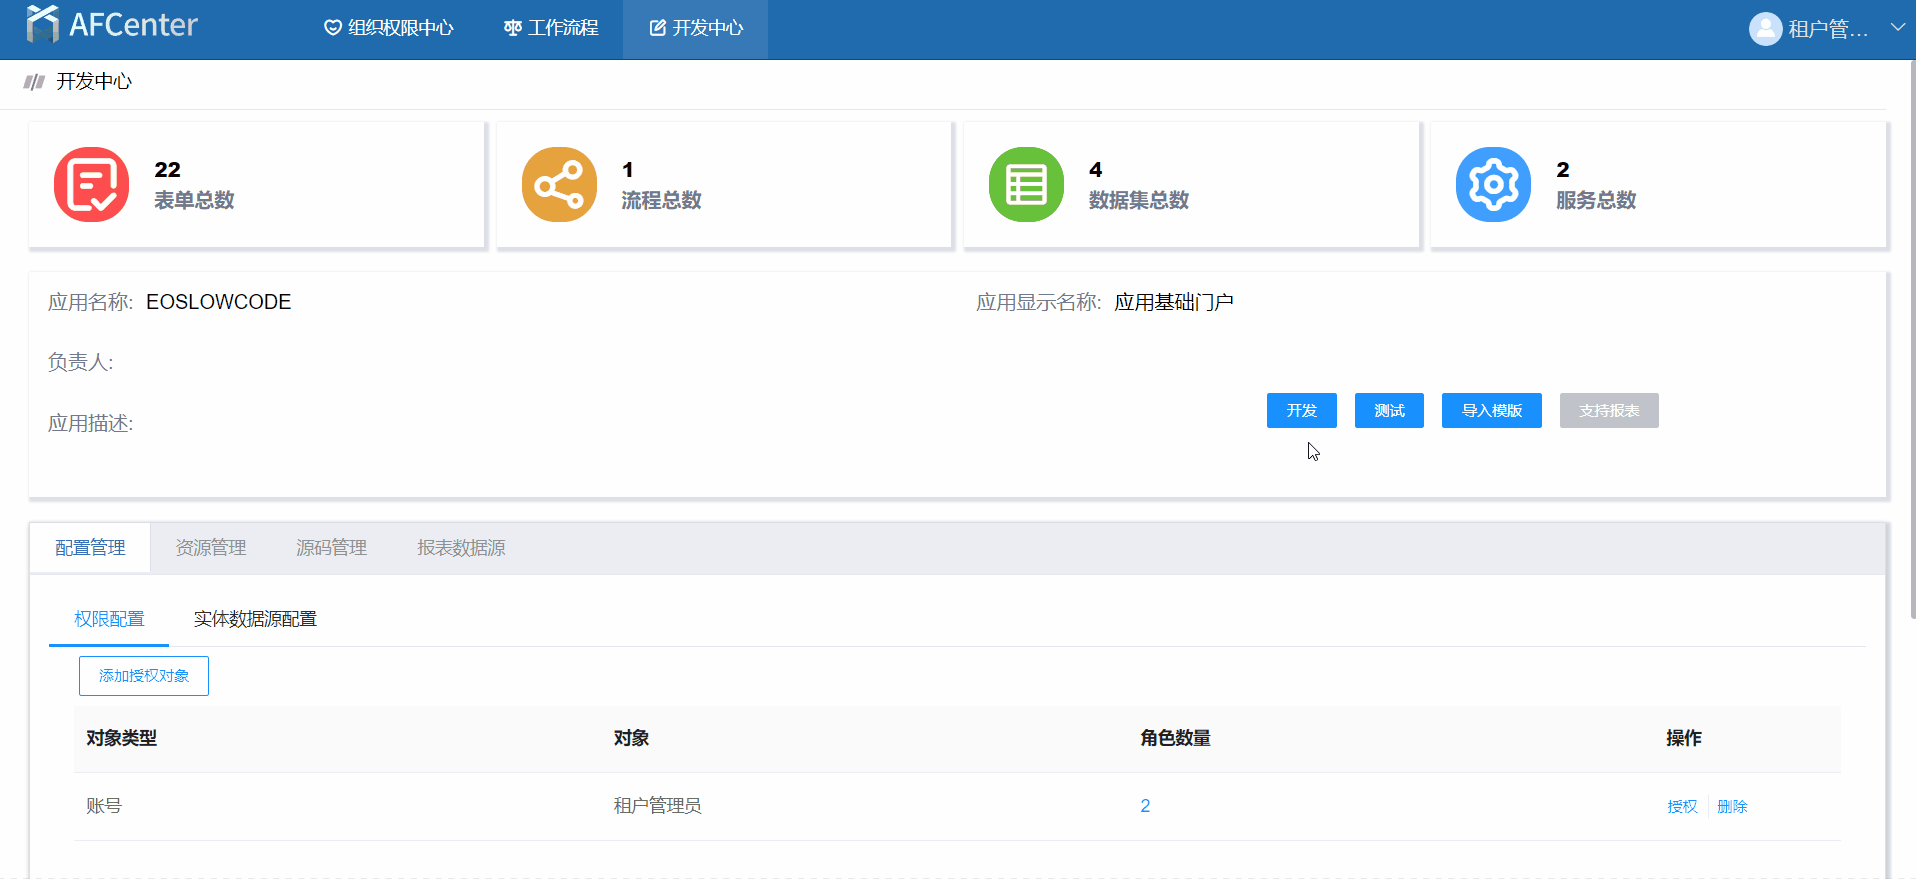This screenshot has height=879, width=1916.
Task: Click the AFCenter logo icon
Action: click(42, 24)
